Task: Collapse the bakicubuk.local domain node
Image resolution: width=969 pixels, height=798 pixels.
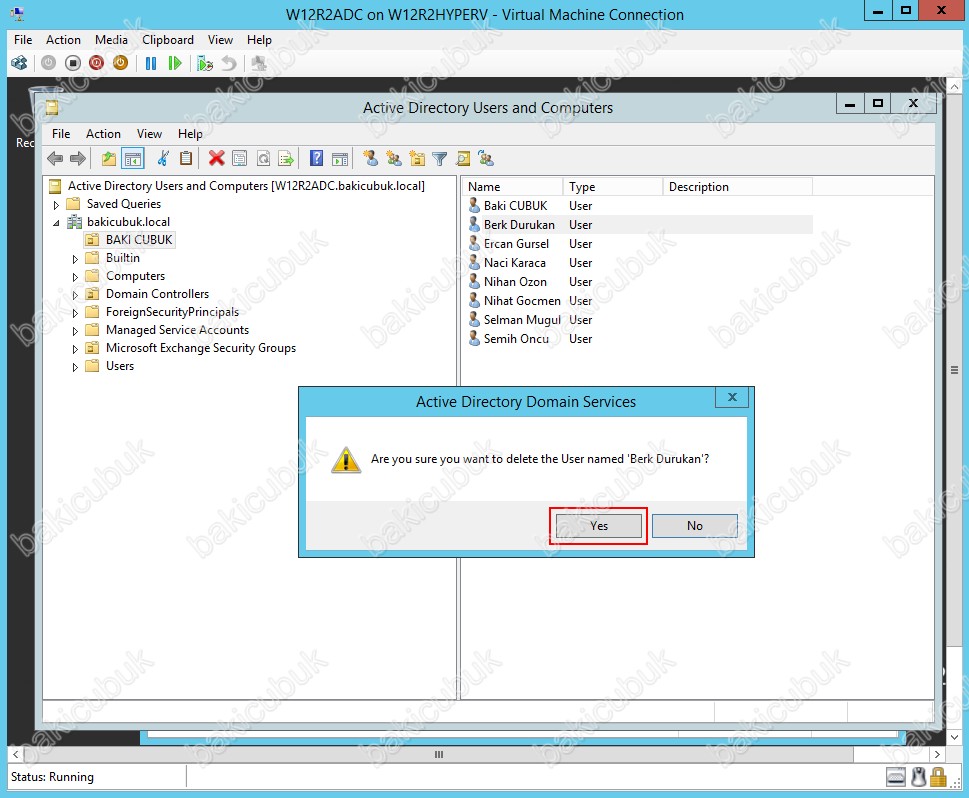Action: pyautogui.click(x=56, y=223)
